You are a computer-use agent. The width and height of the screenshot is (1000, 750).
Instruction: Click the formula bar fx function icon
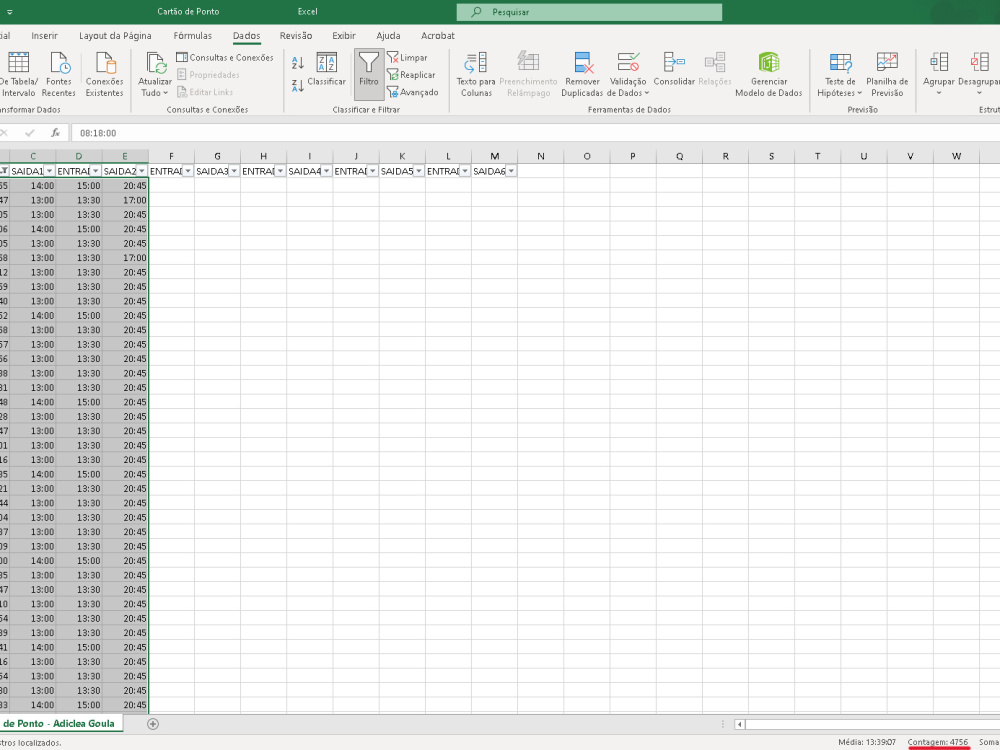[x=55, y=133]
